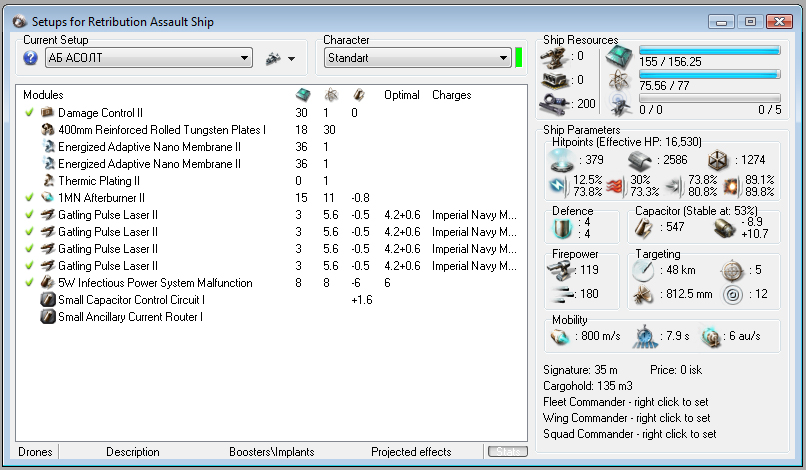Click the Cargohold: 135 m3 label
Image resolution: width=806 pixels, height=470 pixels.
588,385
